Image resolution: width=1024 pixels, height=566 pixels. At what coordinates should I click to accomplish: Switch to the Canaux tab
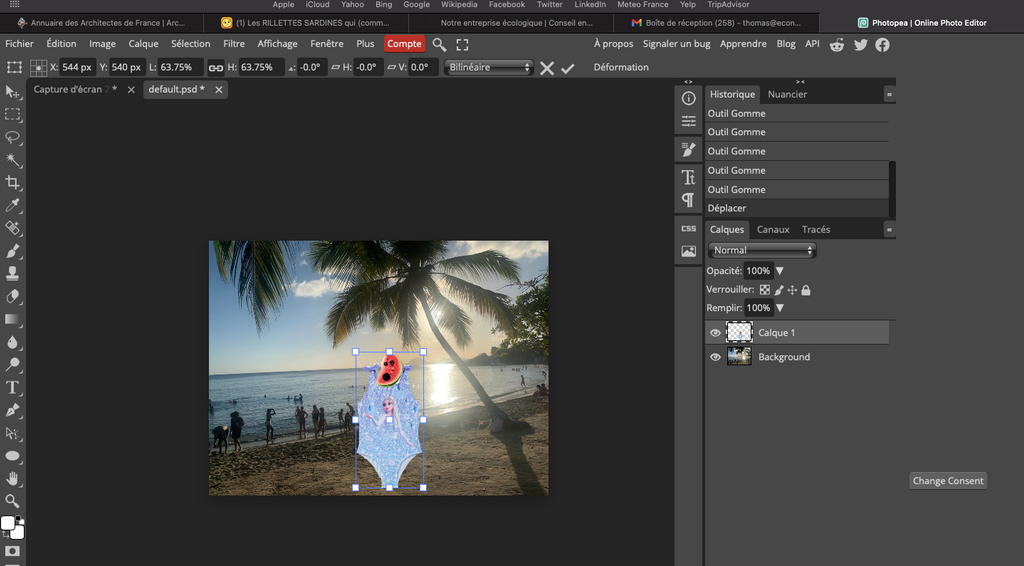pyautogui.click(x=773, y=229)
